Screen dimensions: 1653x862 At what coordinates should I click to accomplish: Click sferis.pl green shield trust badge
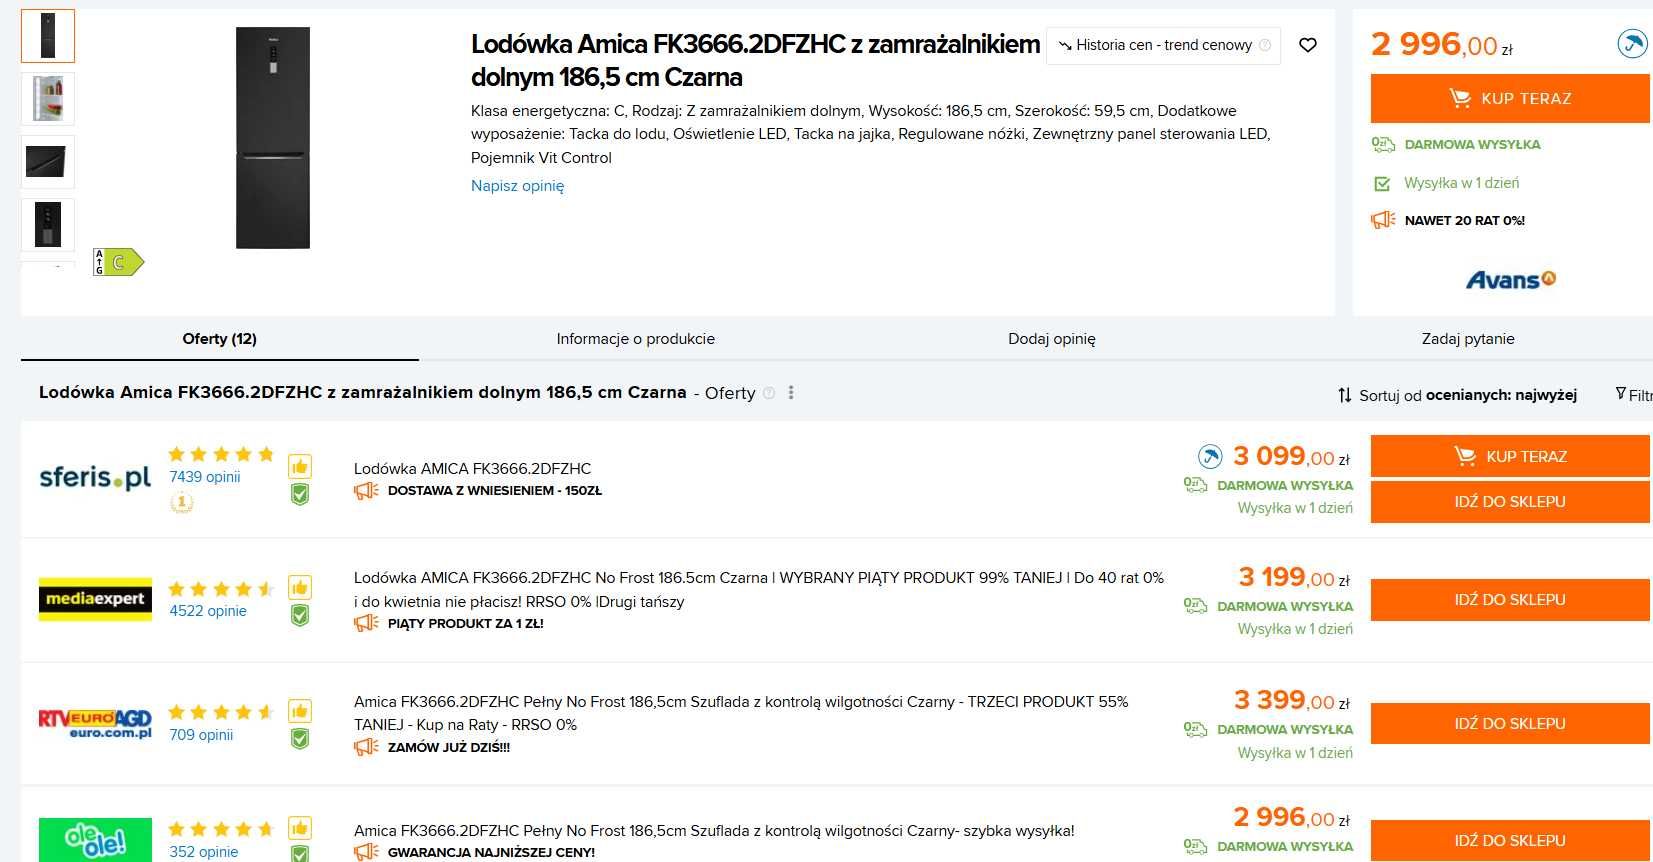pyautogui.click(x=300, y=494)
